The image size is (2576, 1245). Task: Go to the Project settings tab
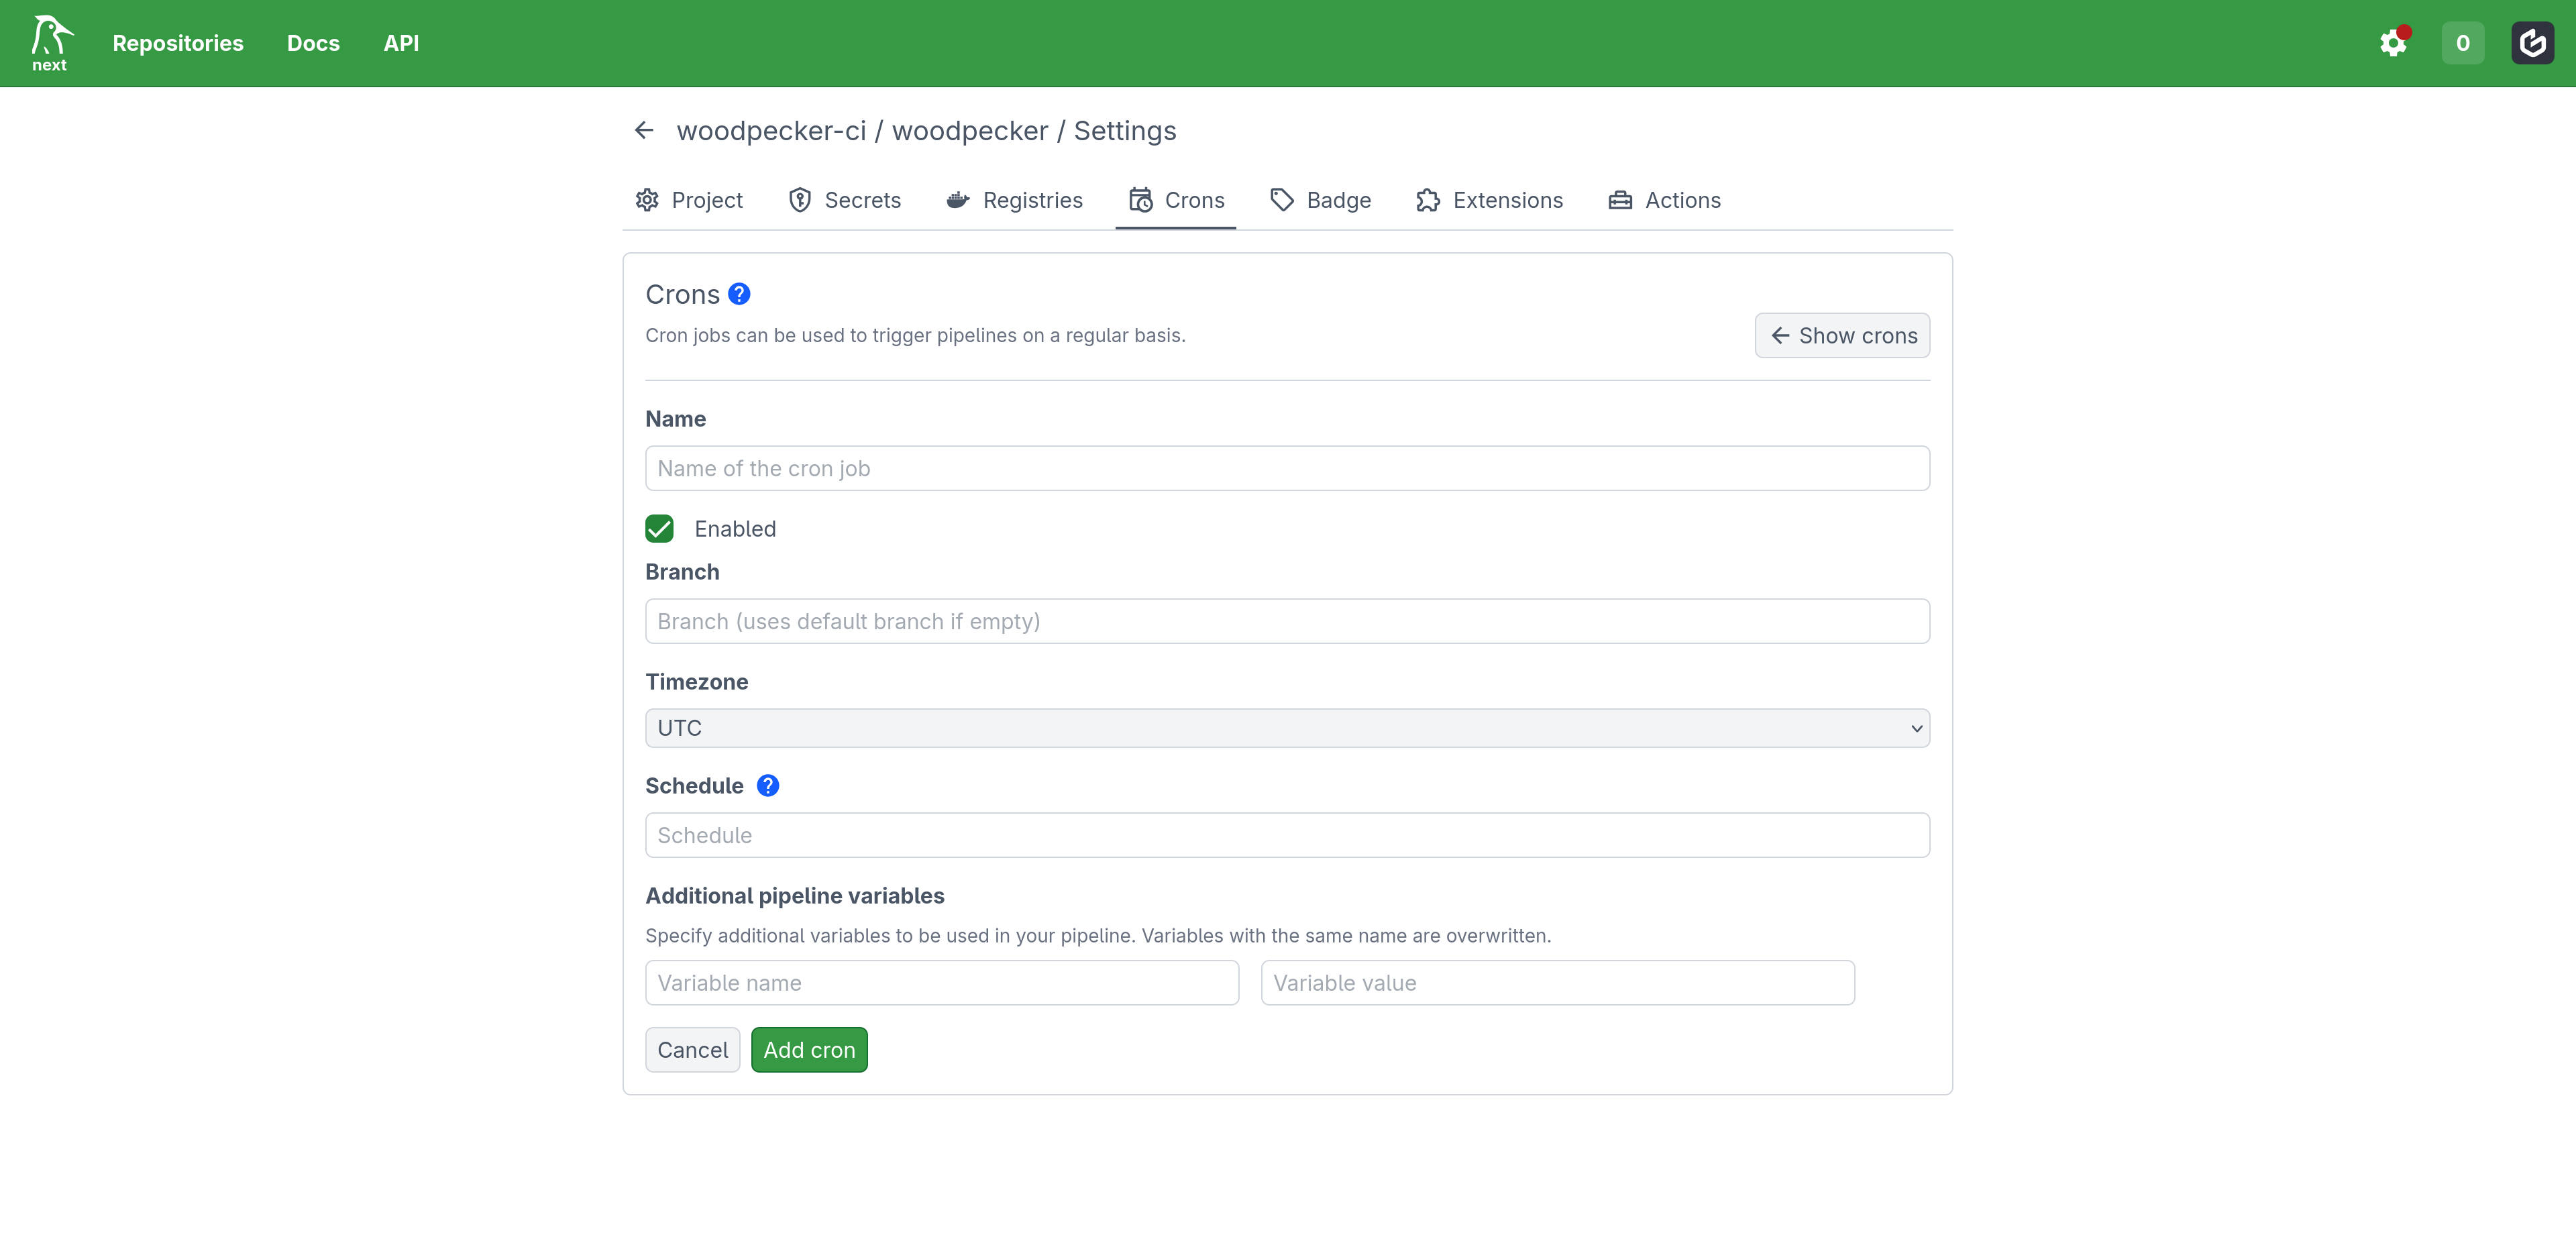(689, 200)
